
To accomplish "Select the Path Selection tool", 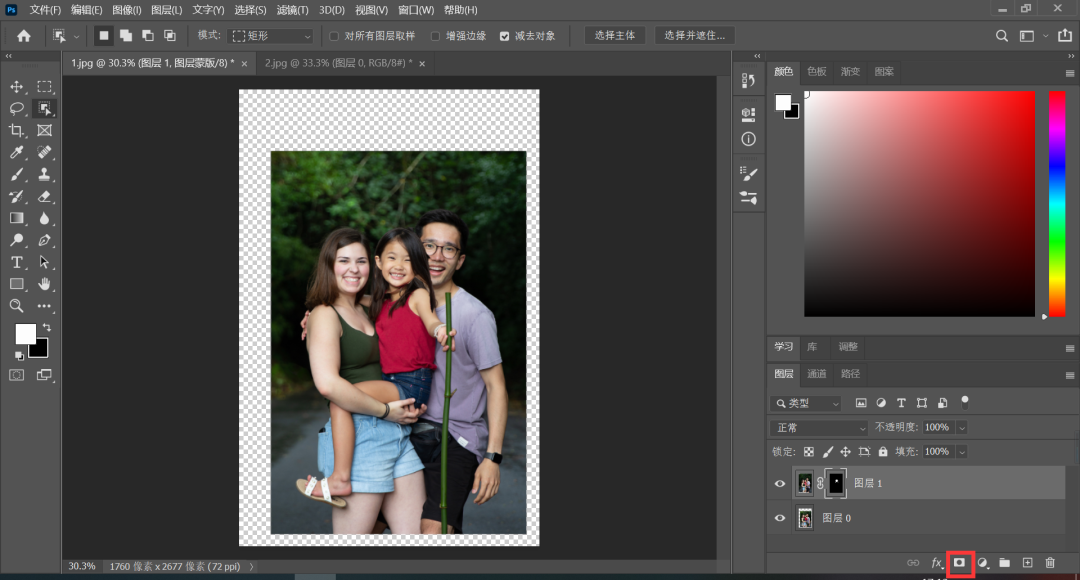I will tap(45, 262).
